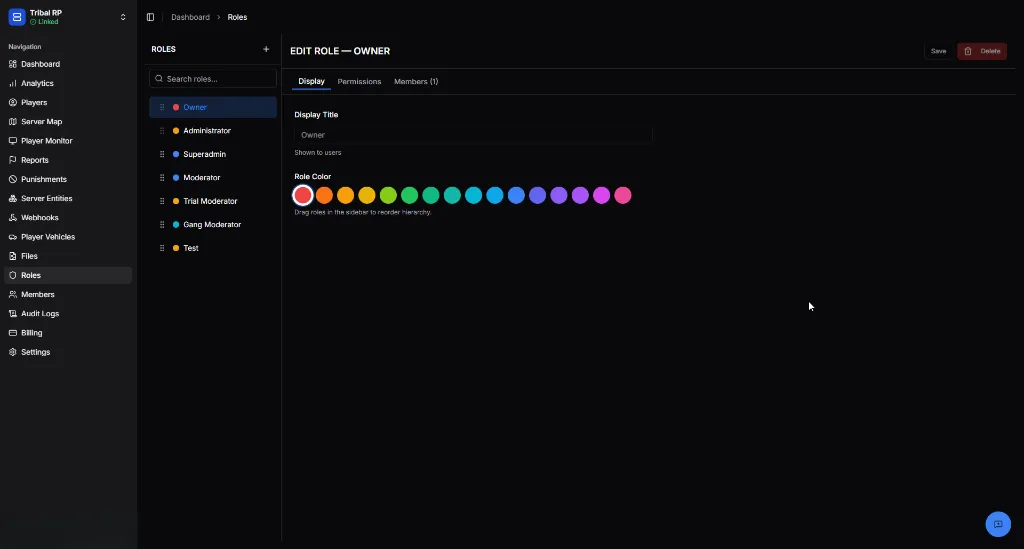The height and width of the screenshot is (549, 1024).
Task: Open the Billing card icon
Action: click(12, 333)
